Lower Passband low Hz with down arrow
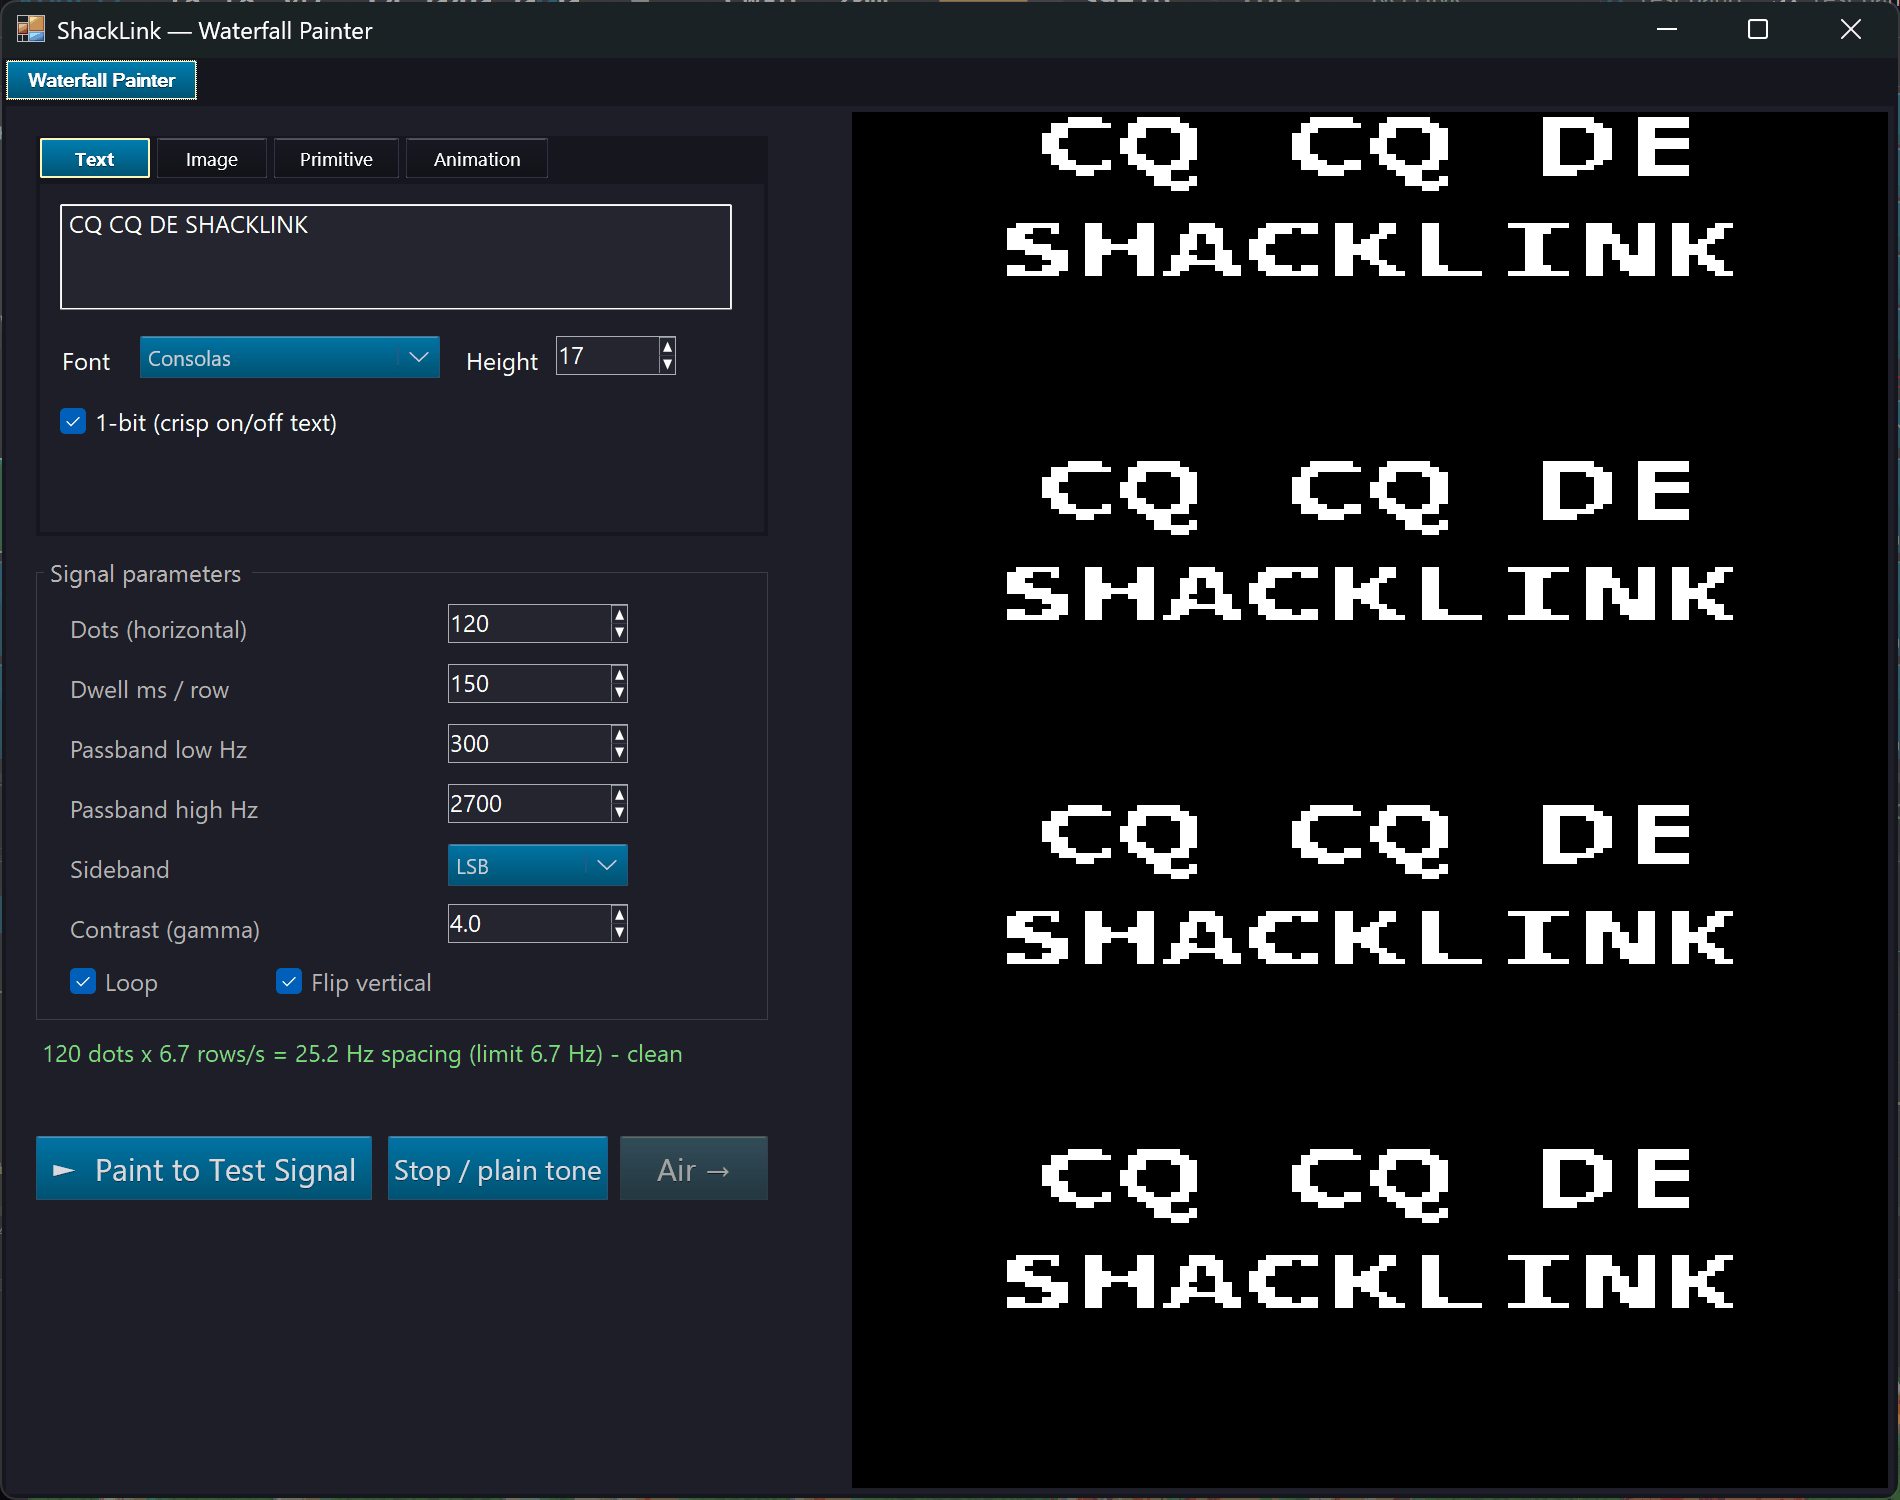The width and height of the screenshot is (1900, 1500). point(620,753)
